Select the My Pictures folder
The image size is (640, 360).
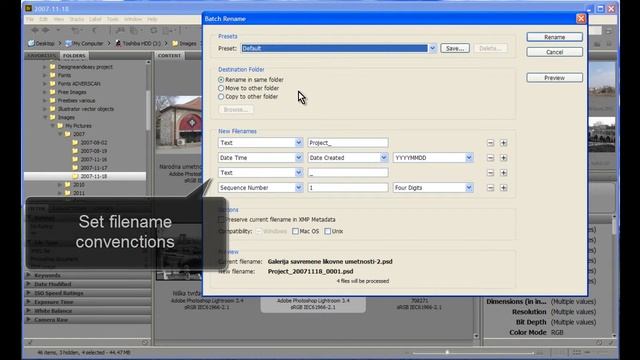click(x=78, y=126)
